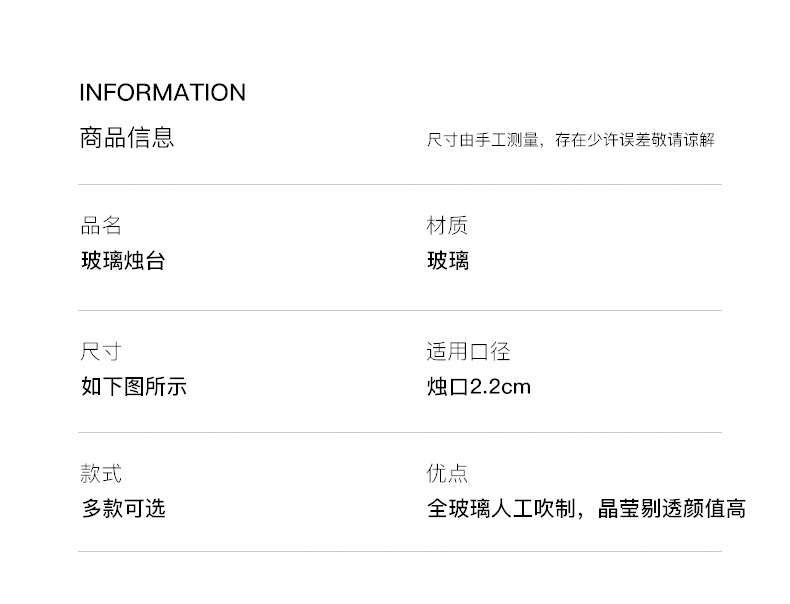Select the 玻璃 value under 材质
This screenshot has height=604, width=790.
[x=447, y=262]
